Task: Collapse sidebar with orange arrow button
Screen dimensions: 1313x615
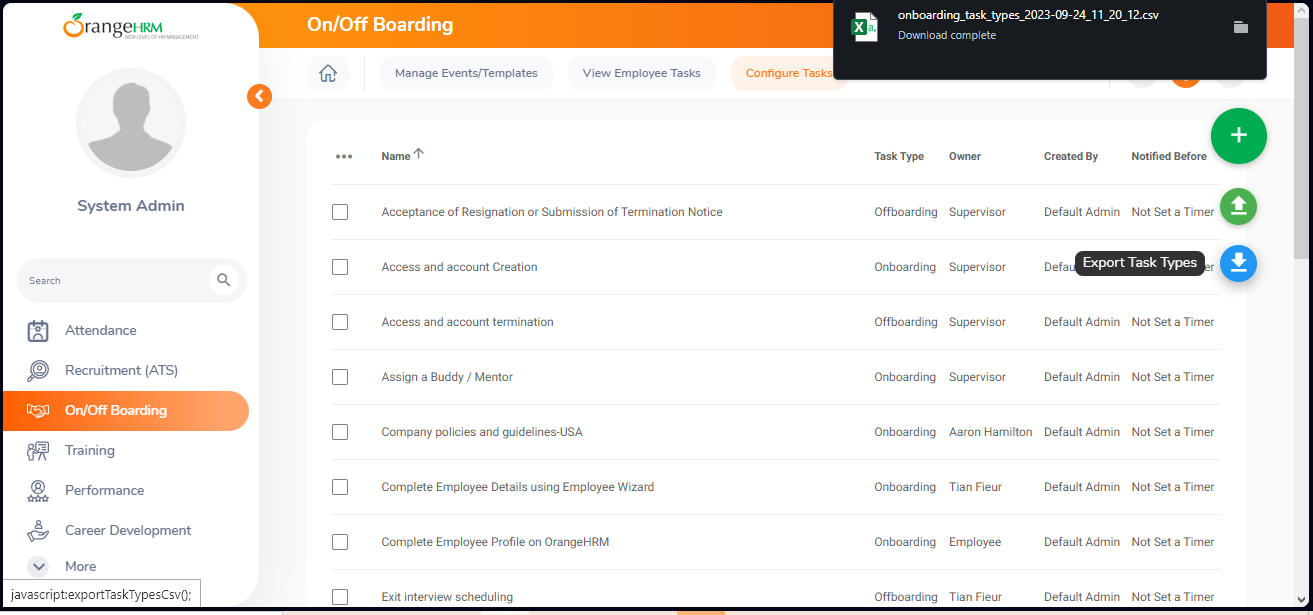Action: click(260, 96)
